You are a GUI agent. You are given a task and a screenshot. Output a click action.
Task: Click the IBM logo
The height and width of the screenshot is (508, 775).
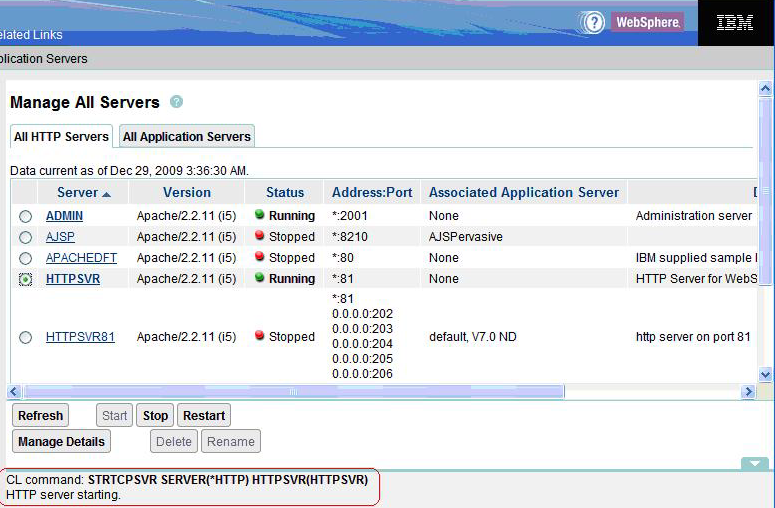pyautogui.click(x=735, y=22)
